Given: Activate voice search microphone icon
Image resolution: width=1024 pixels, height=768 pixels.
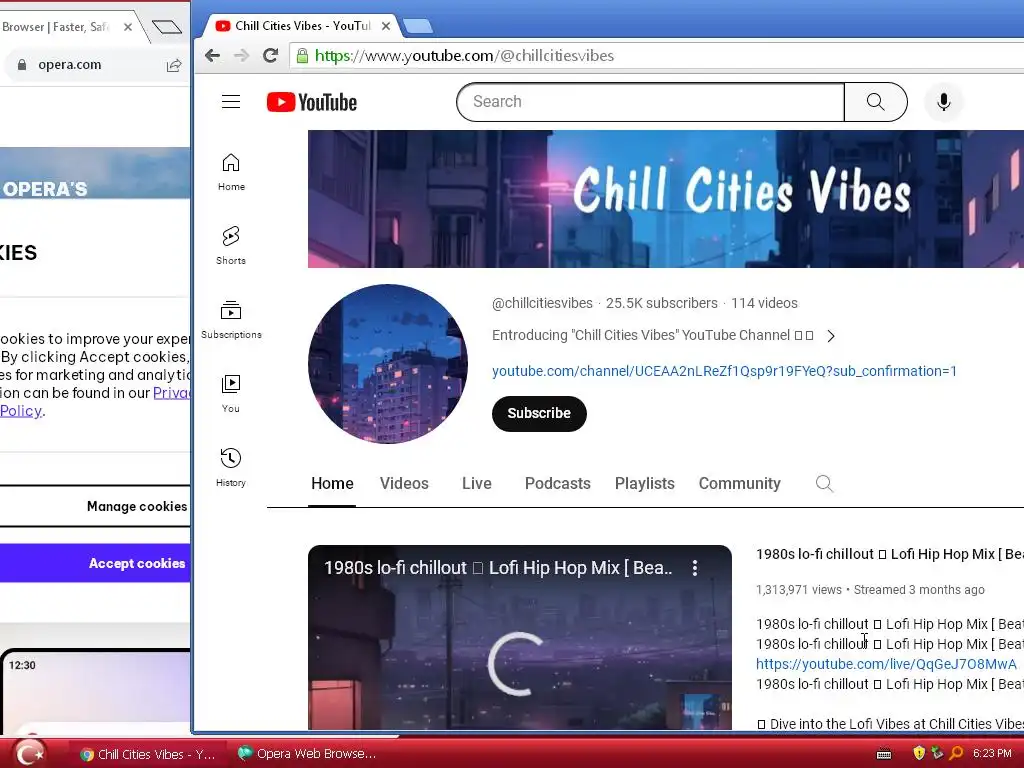Looking at the screenshot, I should pyautogui.click(x=943, y=102).
